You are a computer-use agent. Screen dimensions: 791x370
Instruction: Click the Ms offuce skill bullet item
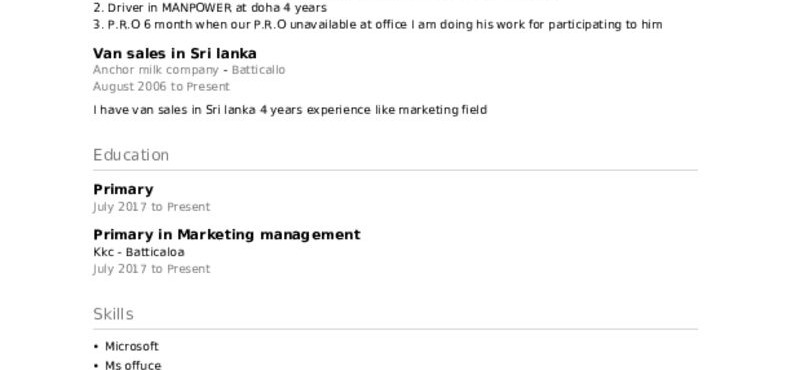point(133,365)
